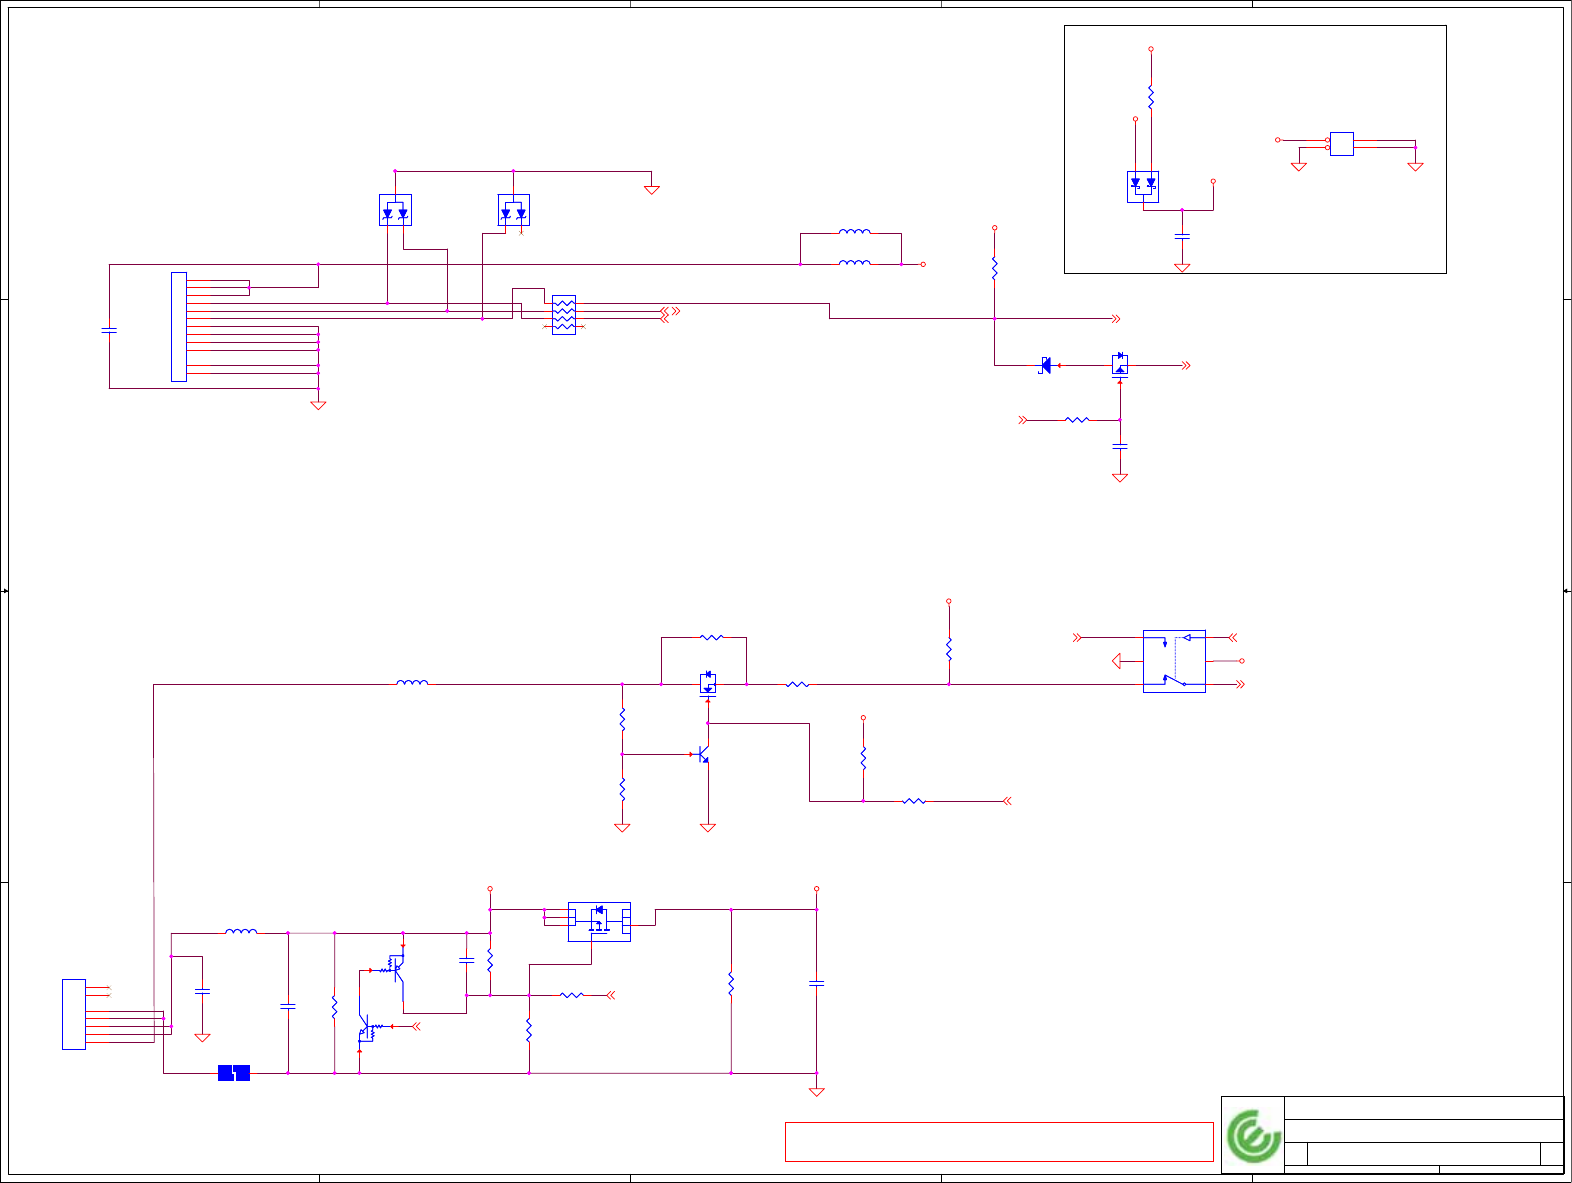Select the capacitor below the small MOSFET gate
The height and width of the screenshot is (1183, 1572).
[1120, 446]
